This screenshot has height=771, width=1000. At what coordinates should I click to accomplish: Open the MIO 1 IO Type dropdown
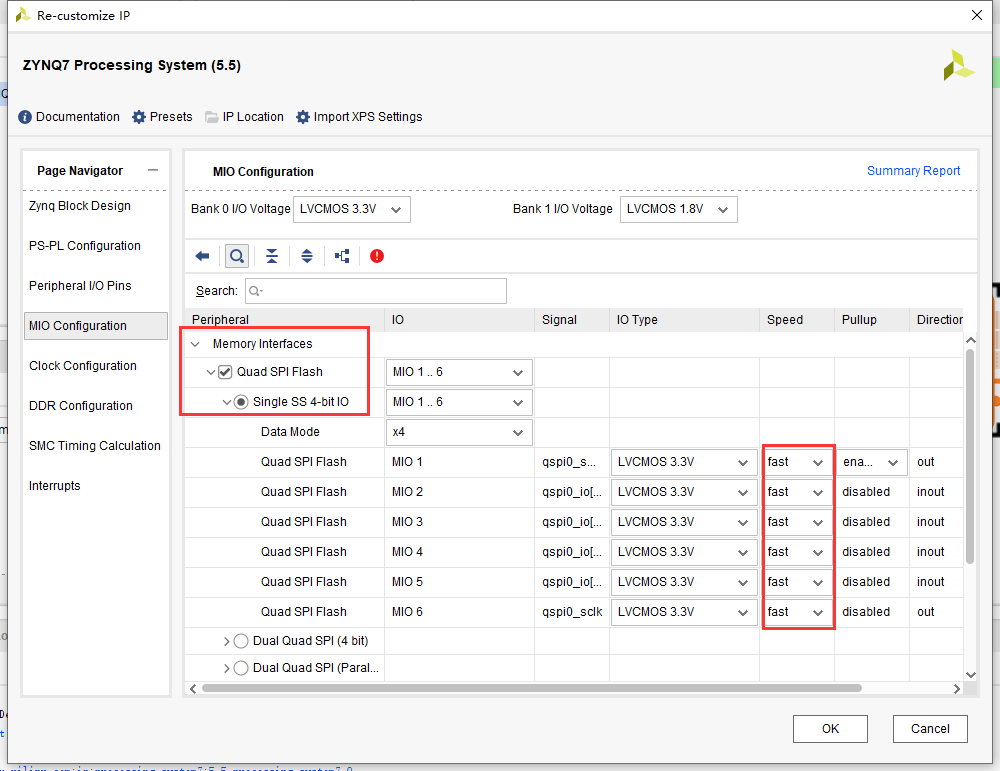coord(684,462)
